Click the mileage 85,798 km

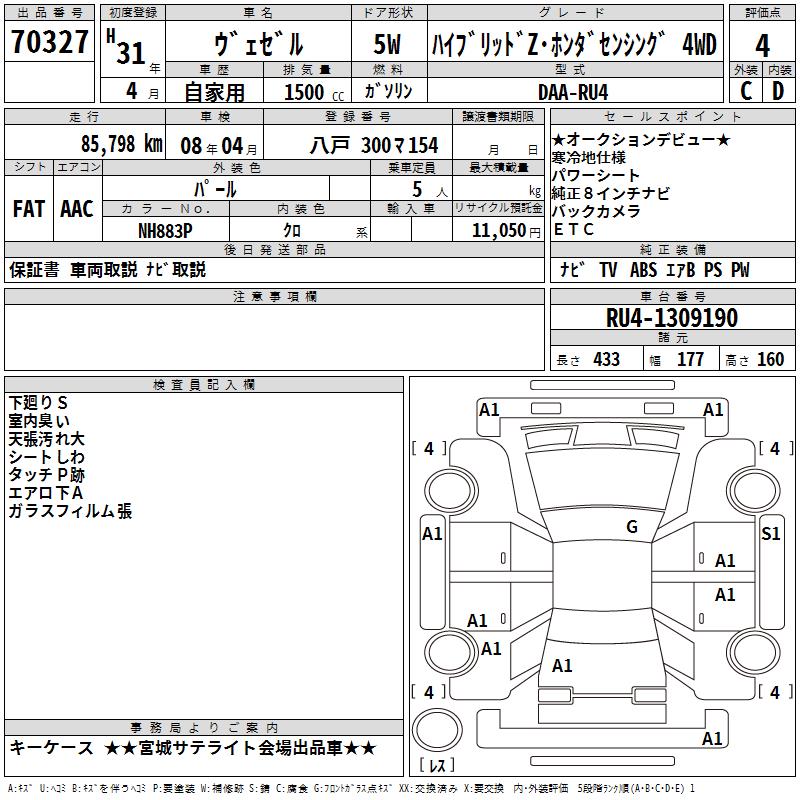click(121, 144)
